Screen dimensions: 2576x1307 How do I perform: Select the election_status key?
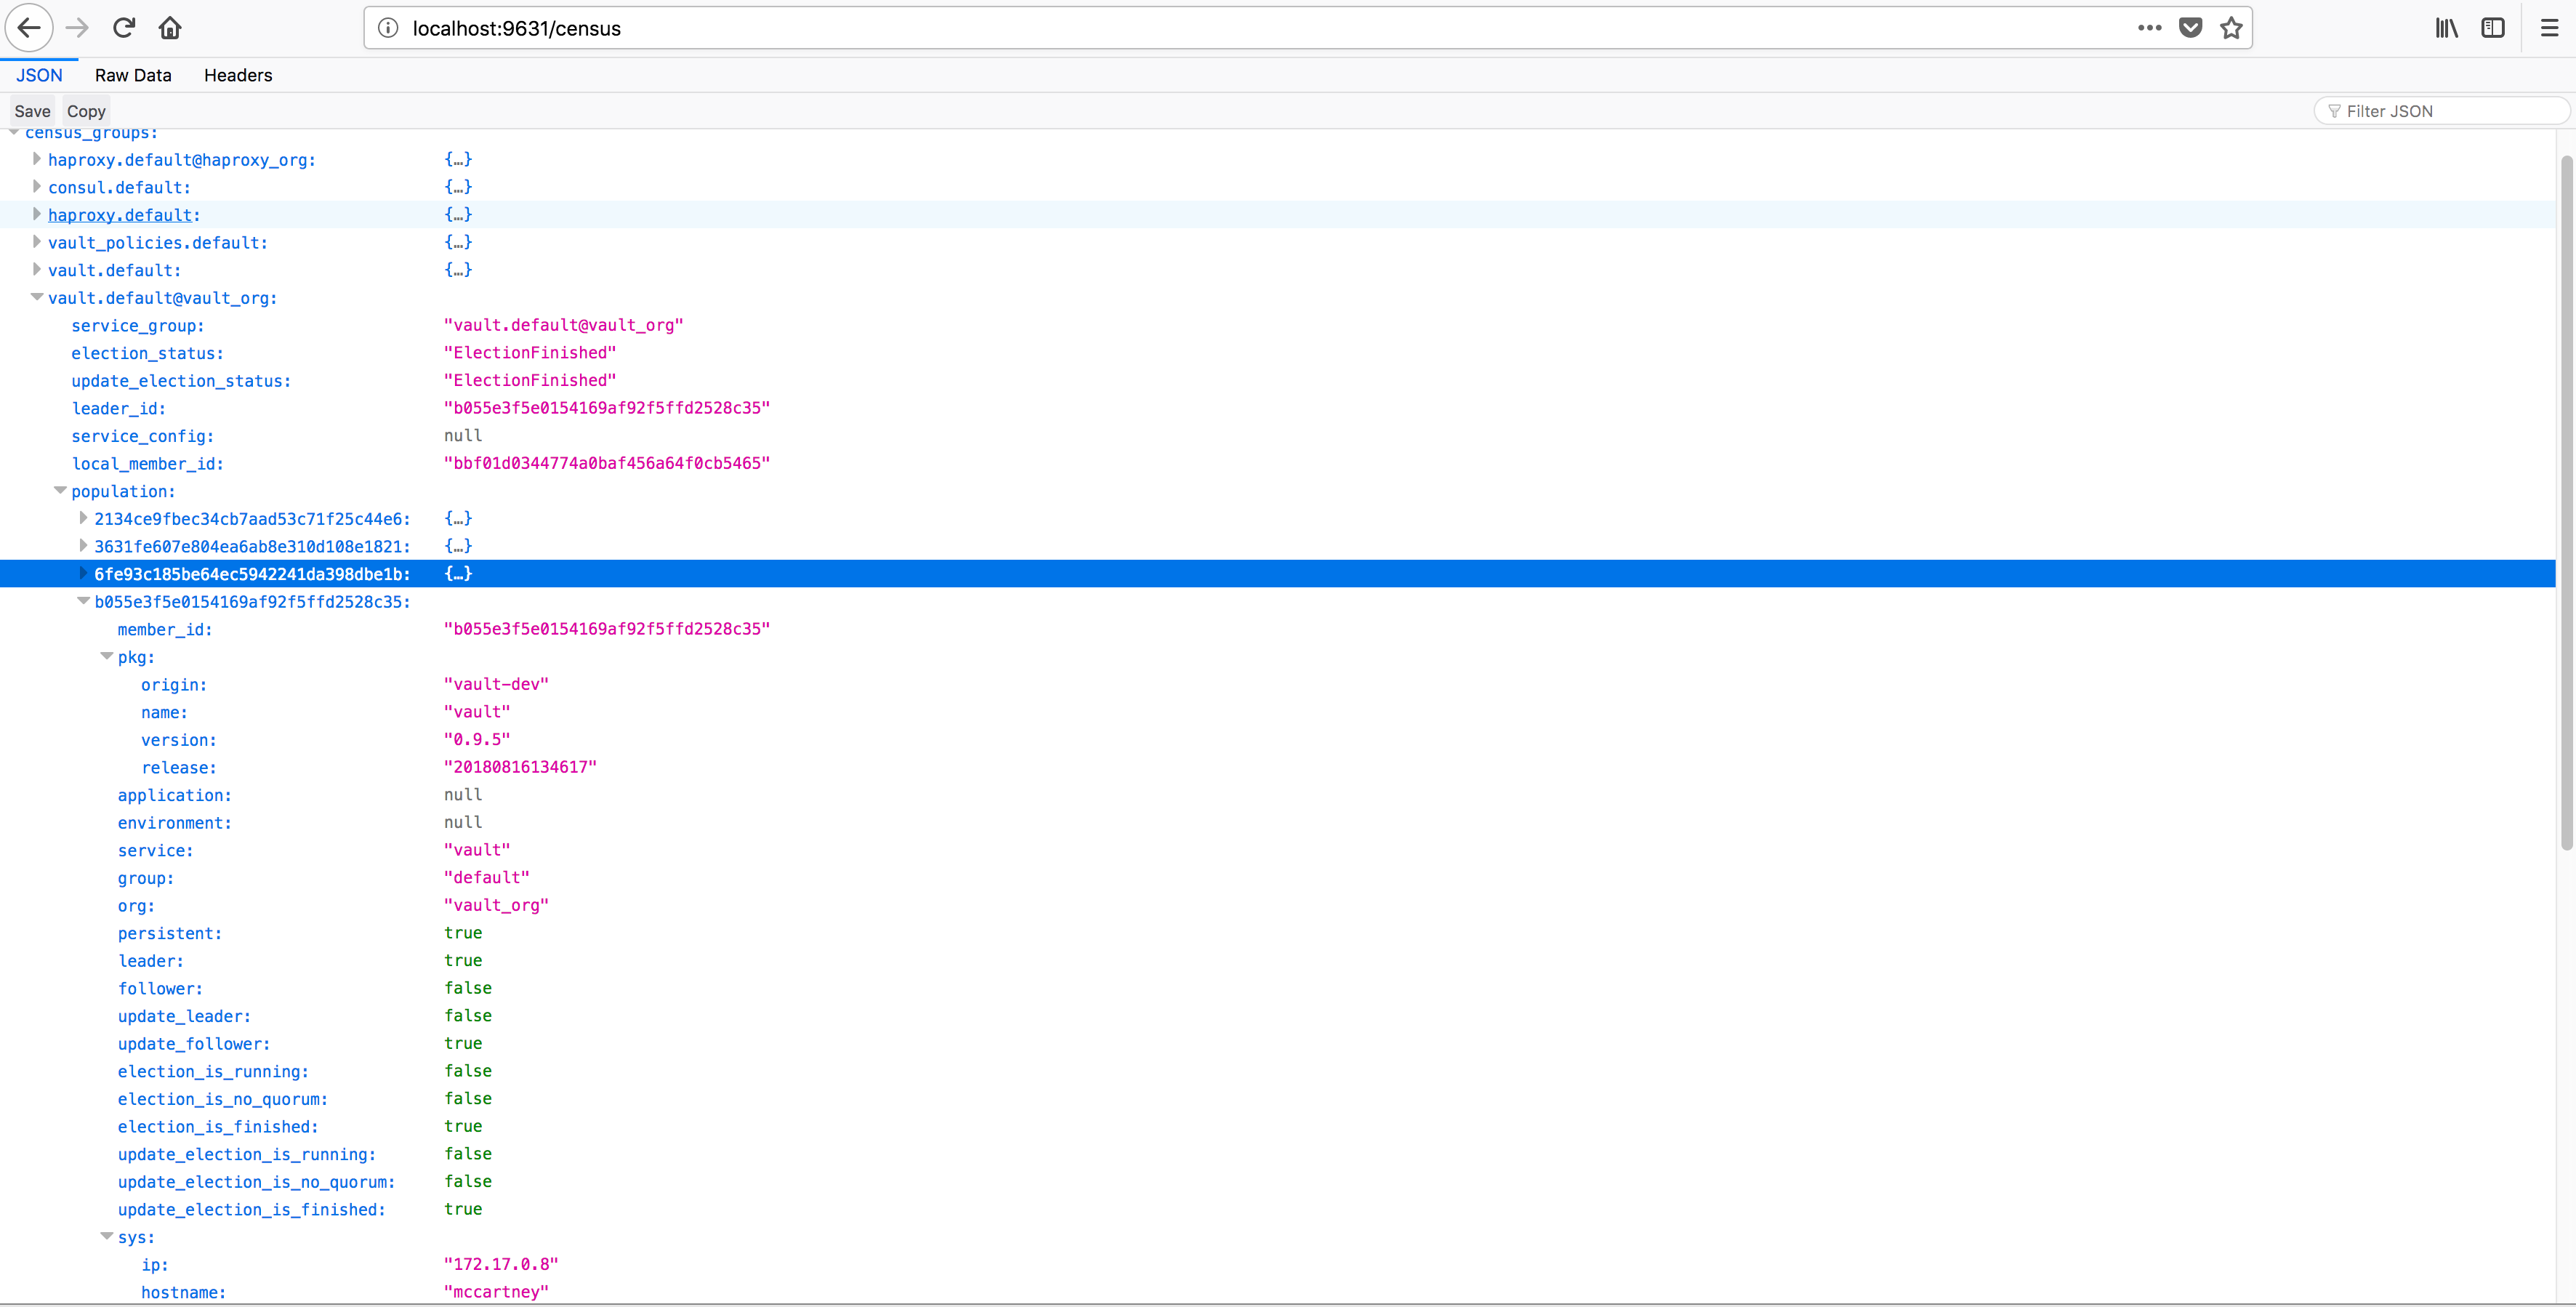coord(147,353)
